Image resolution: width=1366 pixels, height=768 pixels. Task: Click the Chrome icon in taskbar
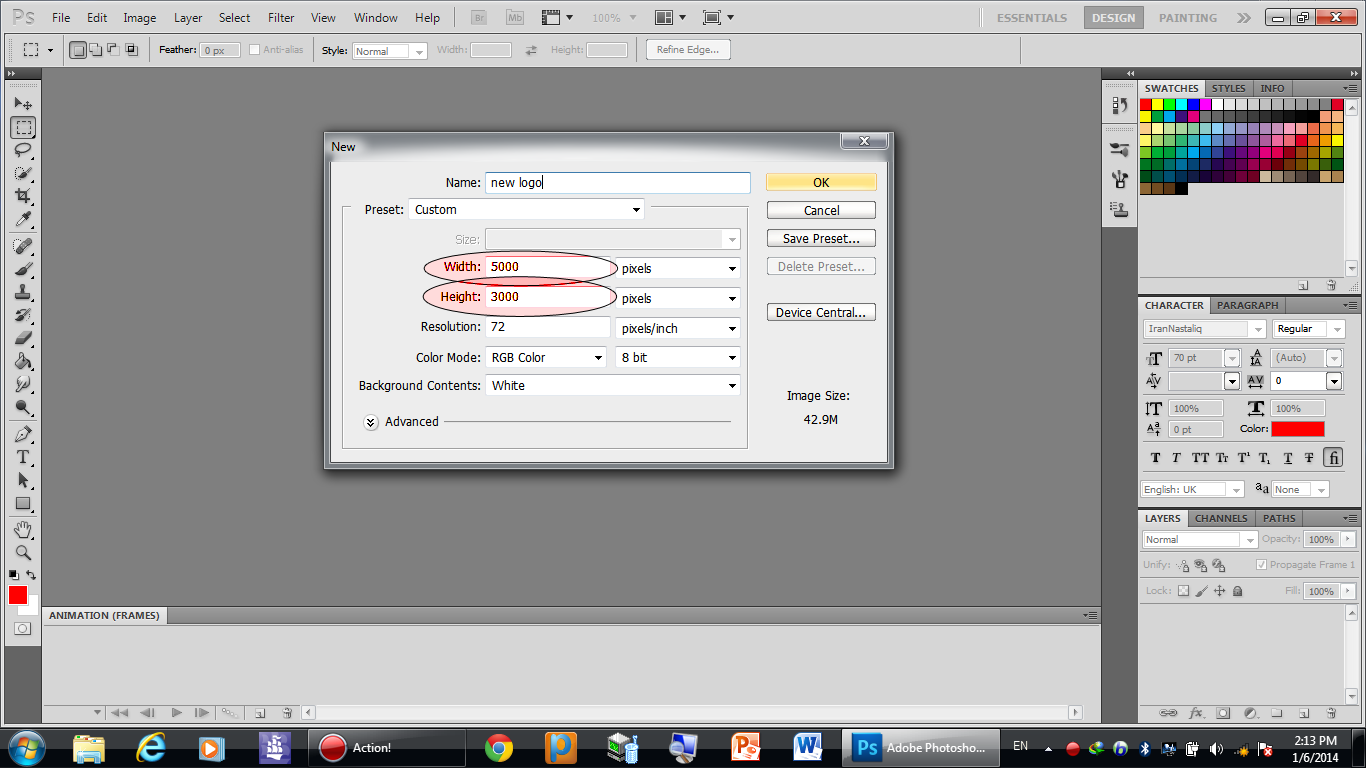(x=499, y=747)
